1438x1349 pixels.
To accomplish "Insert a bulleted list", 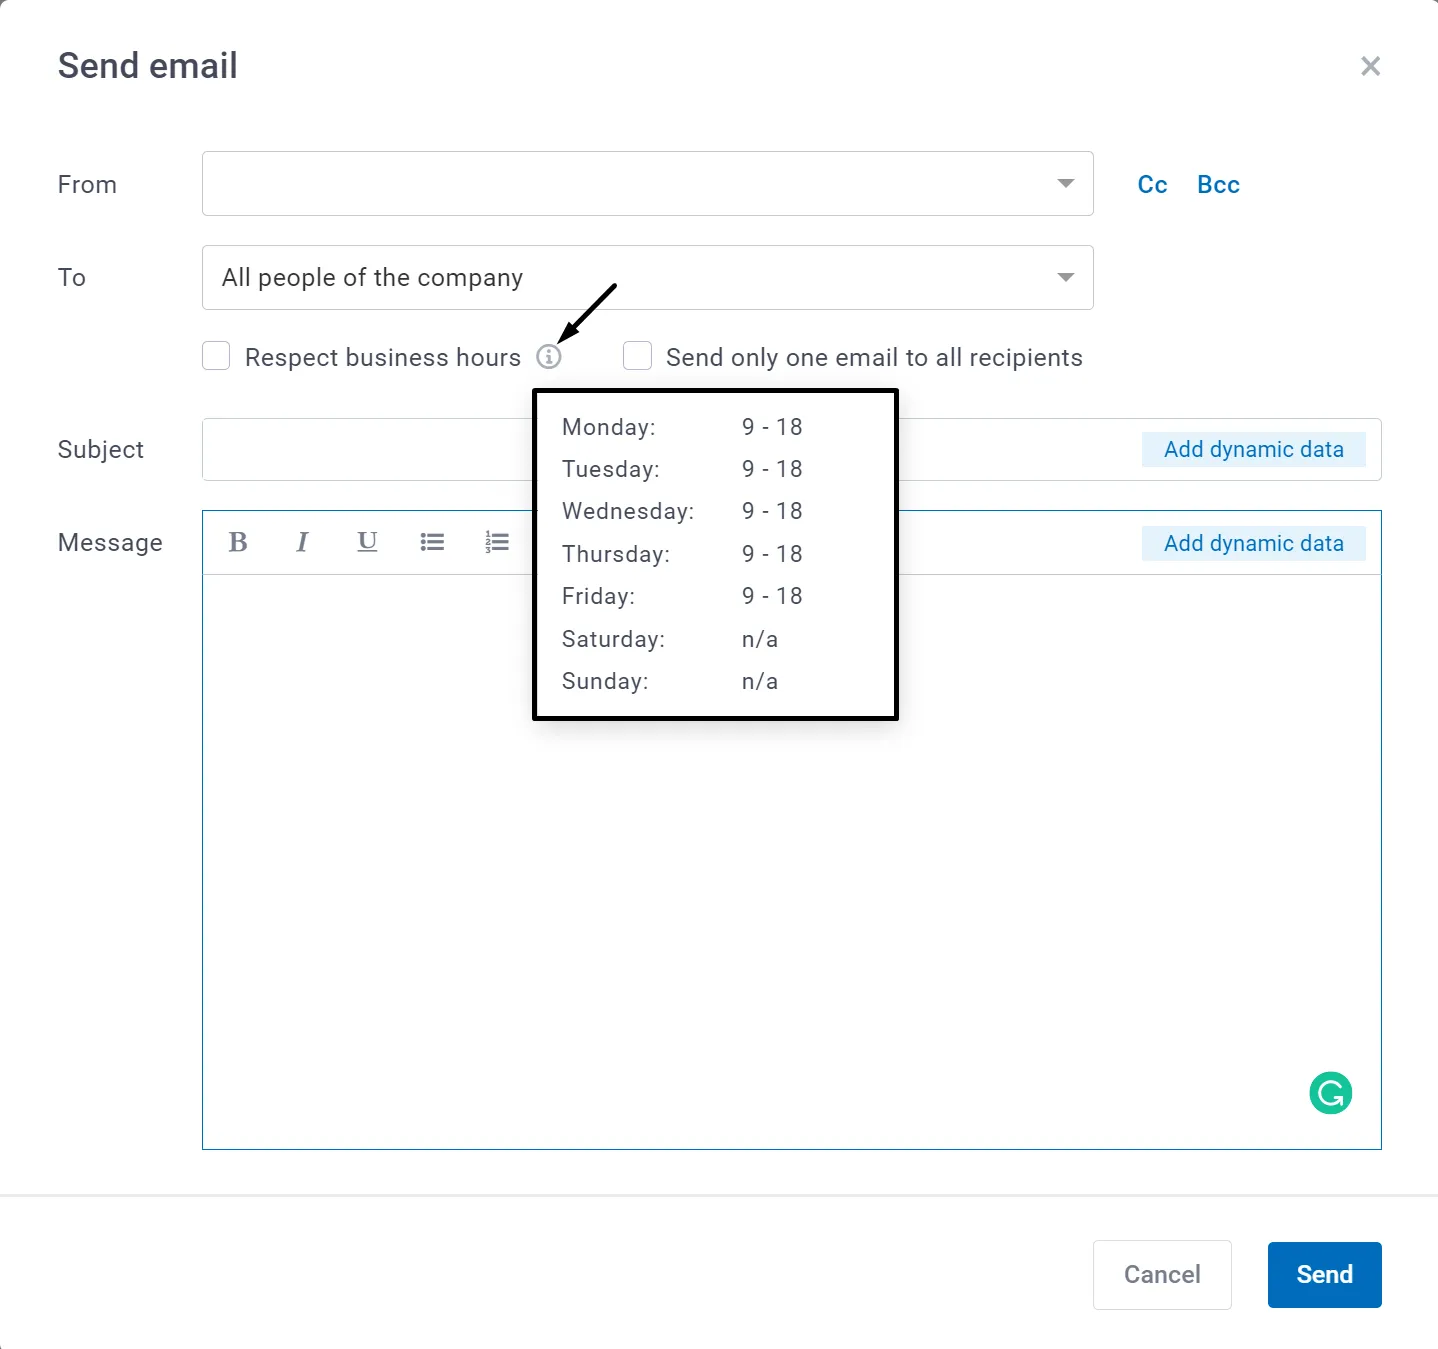I will point(432,542).
